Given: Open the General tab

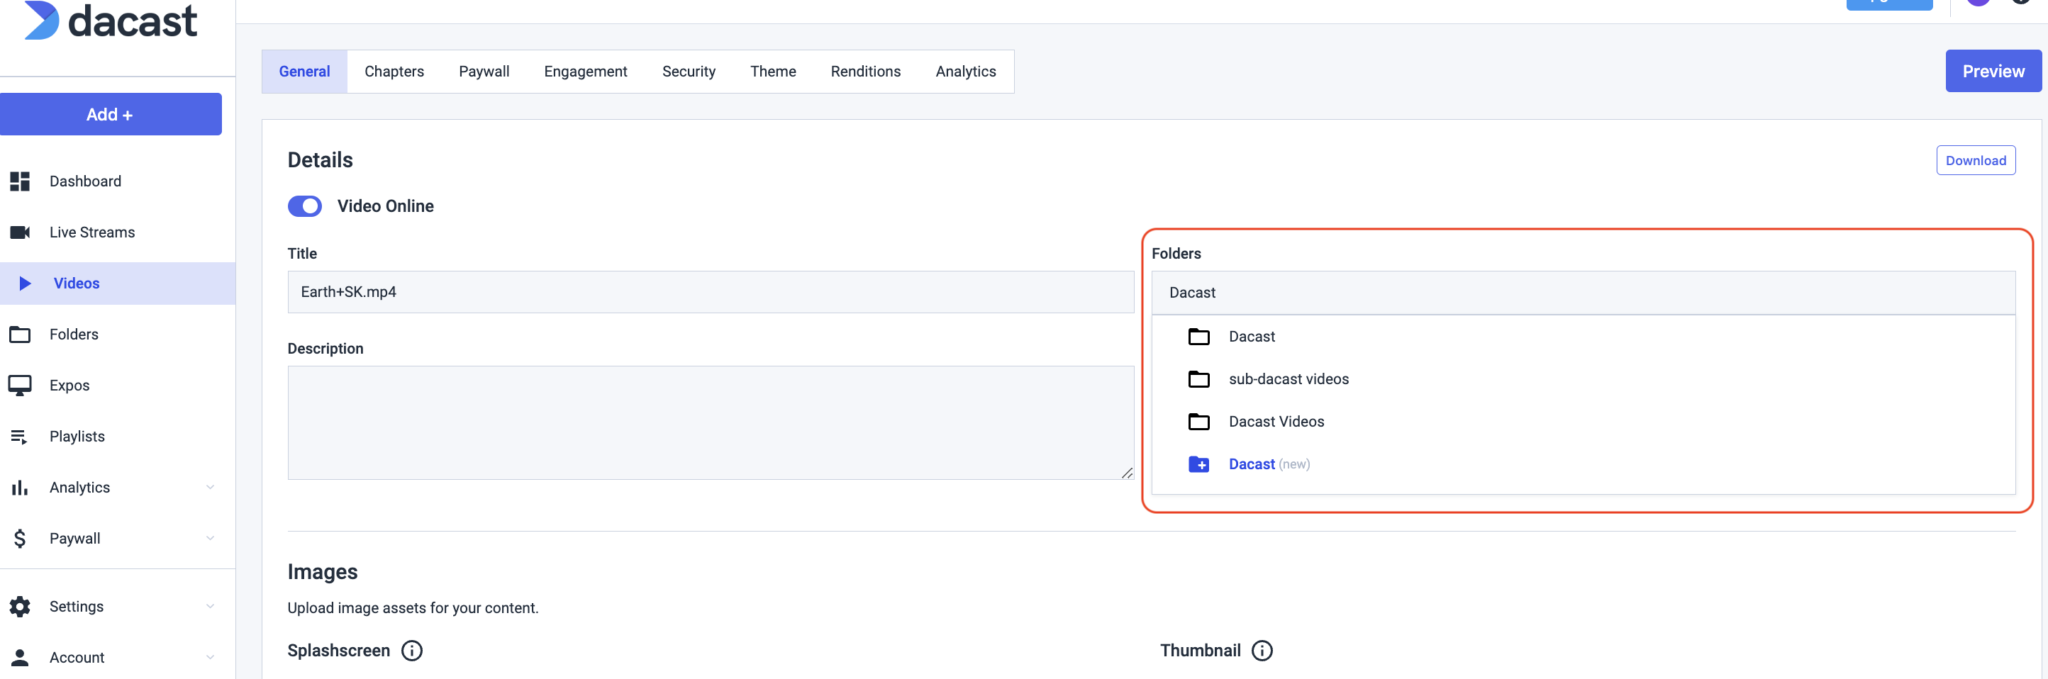Looking at the screenshot, I should pyautogui.click(x=305, y=71).
